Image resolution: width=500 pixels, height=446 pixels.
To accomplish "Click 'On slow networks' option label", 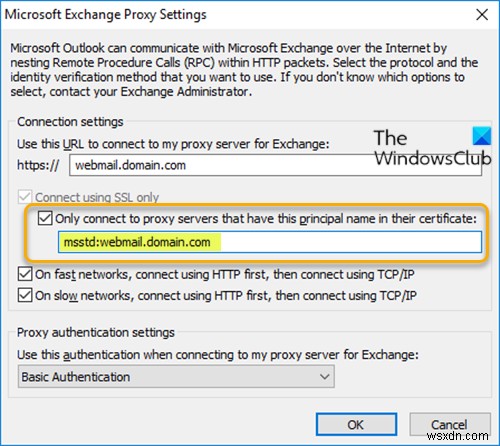I will pos(226,295).
